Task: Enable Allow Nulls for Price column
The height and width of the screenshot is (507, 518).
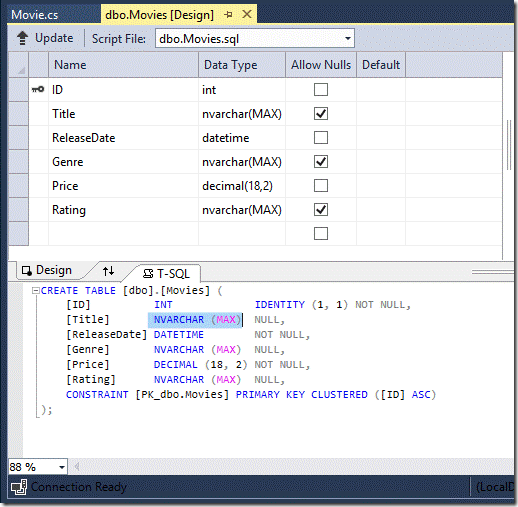Action: [321, 186]
